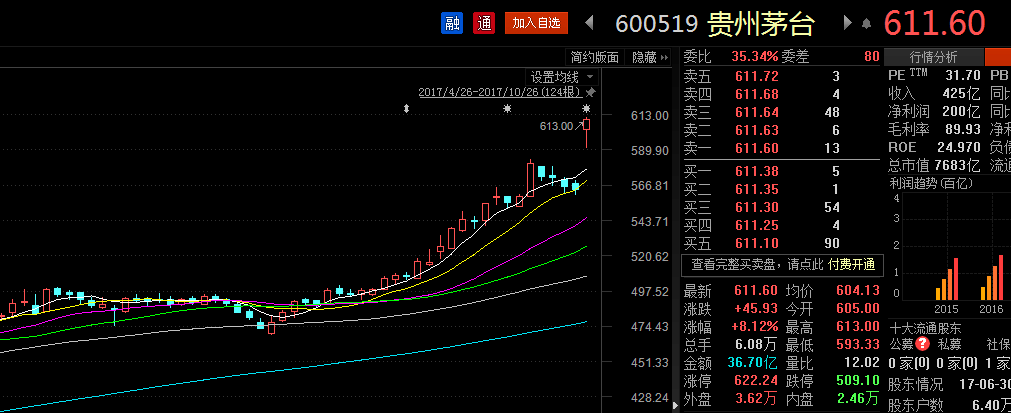Switch to 简约版面 layout
The image size is (1011, 413).
point(594,57)
